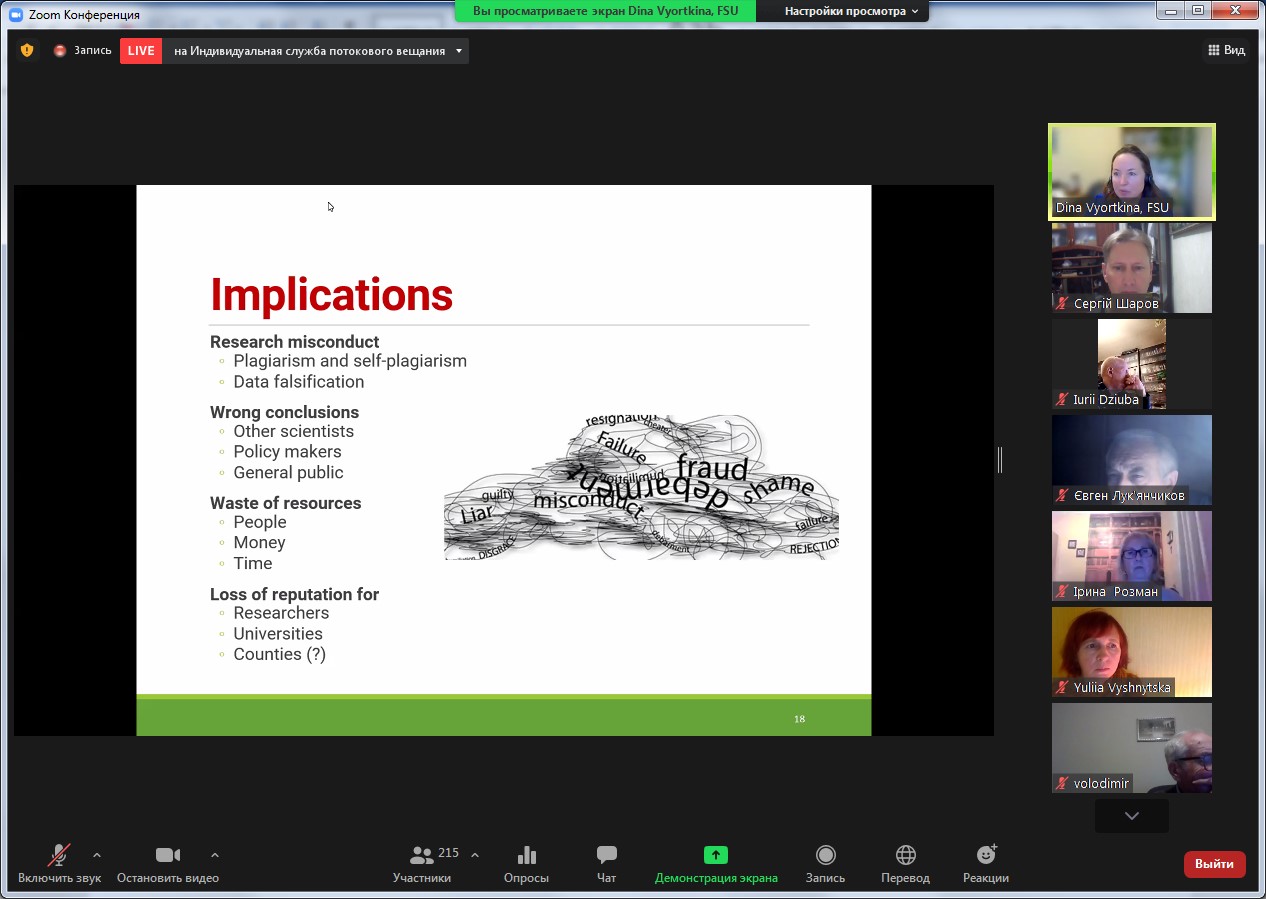Screen dimensions: 1266x899
Task: Unmute microphone with Включить звук
Action: click(59, 863)
